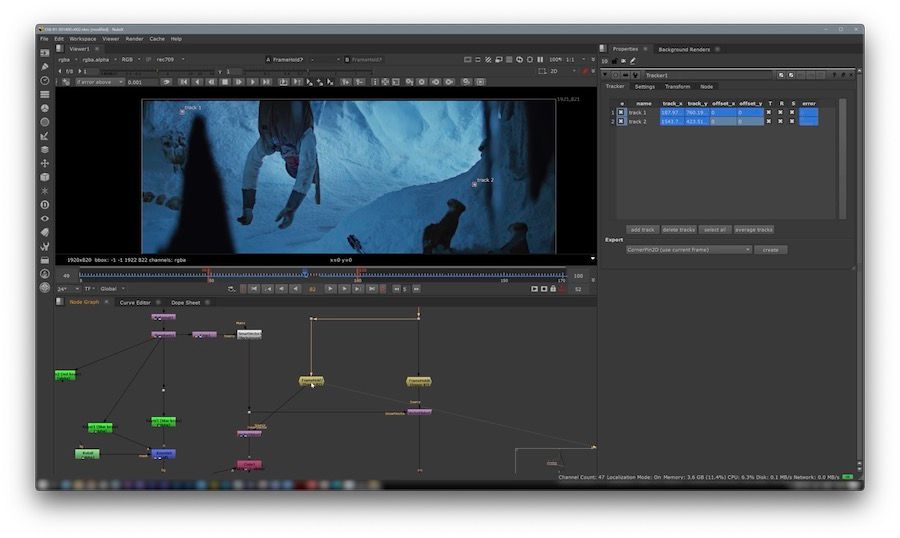
Task: Open the rgba.alpha channel dropdown
Action: click(99, 60)
